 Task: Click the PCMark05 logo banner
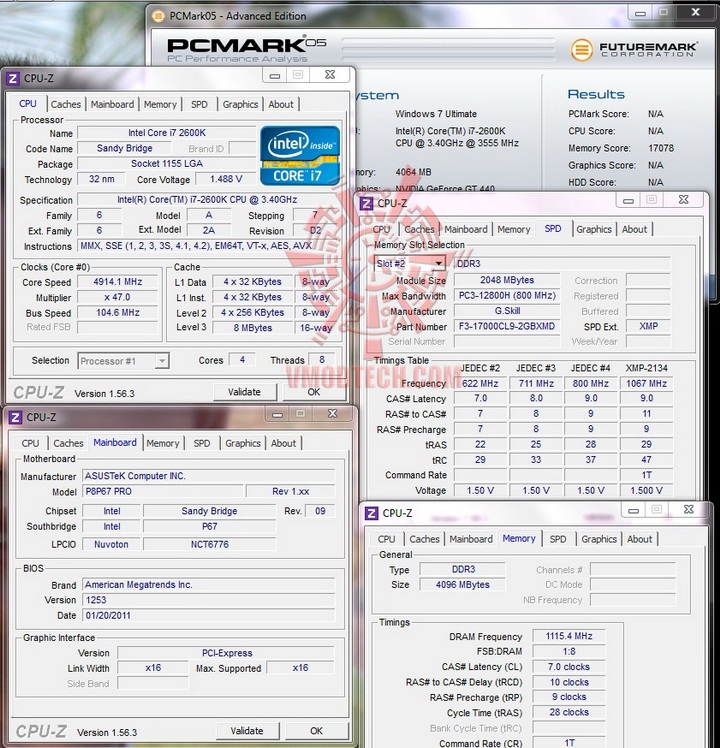coord(246,50)
